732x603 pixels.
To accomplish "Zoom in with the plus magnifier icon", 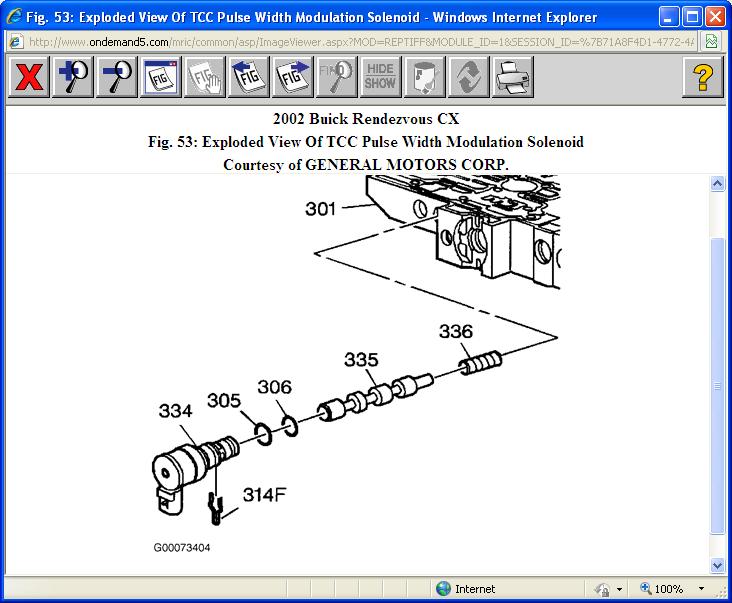I will click(73, 77).
